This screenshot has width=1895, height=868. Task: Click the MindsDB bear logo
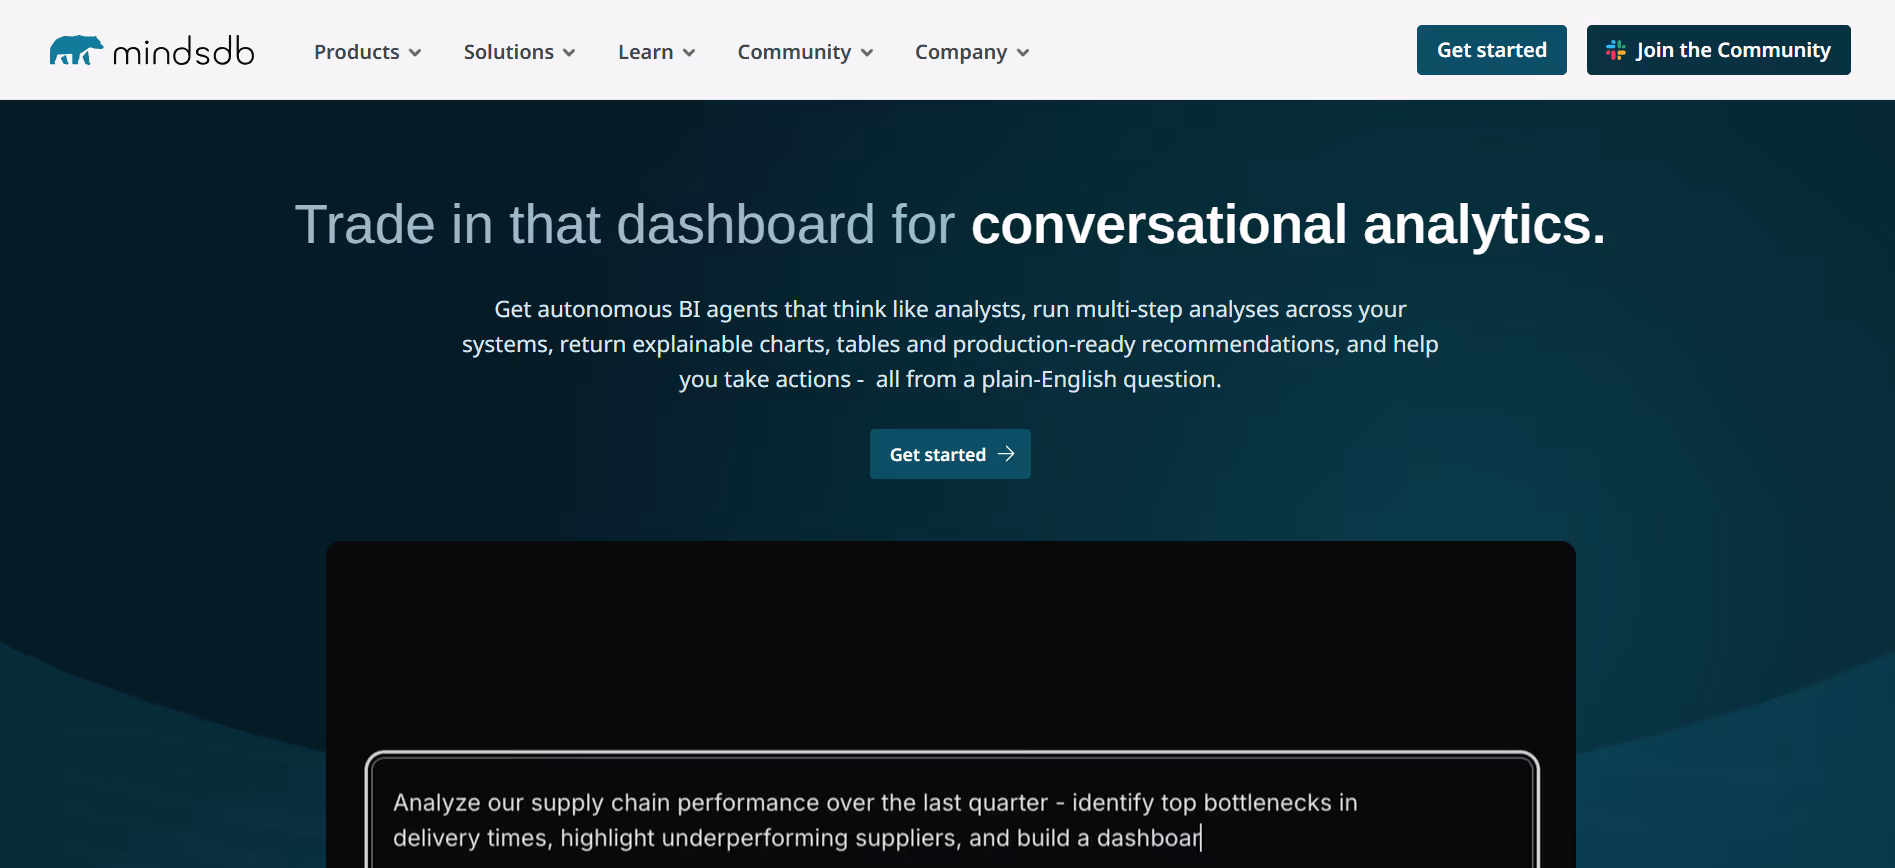(x=76, y=50)
